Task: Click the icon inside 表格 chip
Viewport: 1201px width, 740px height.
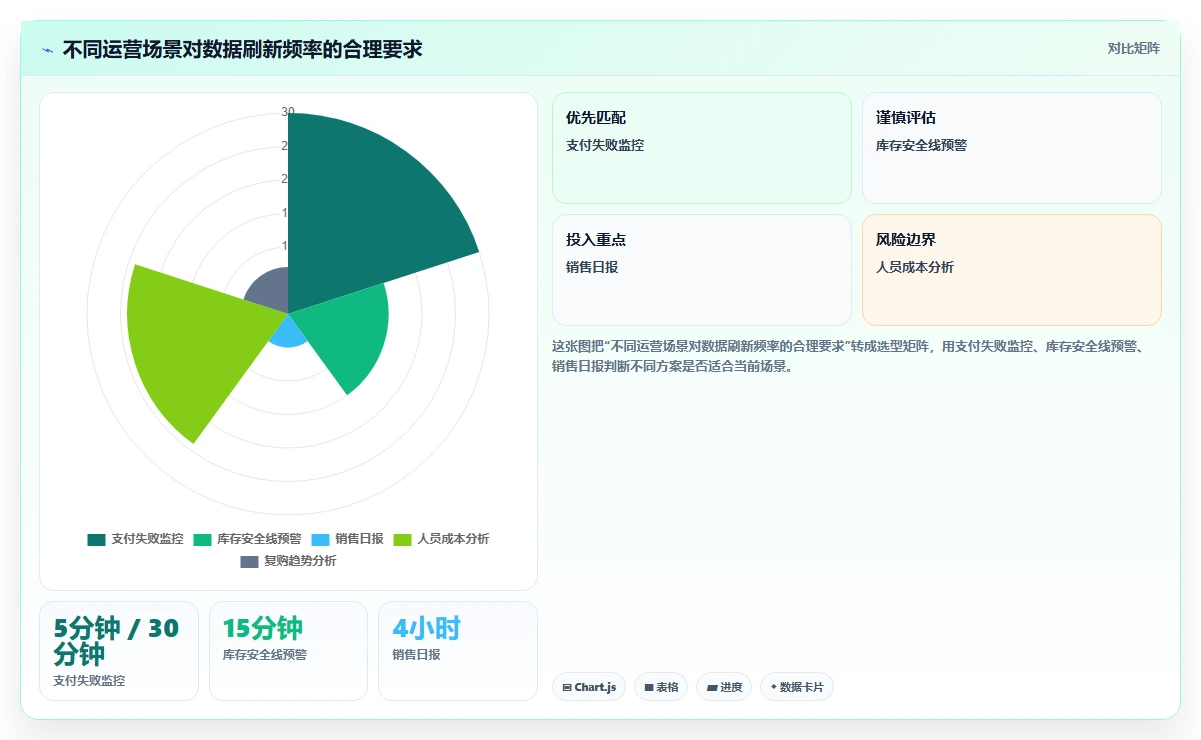Action: point(649,688)
